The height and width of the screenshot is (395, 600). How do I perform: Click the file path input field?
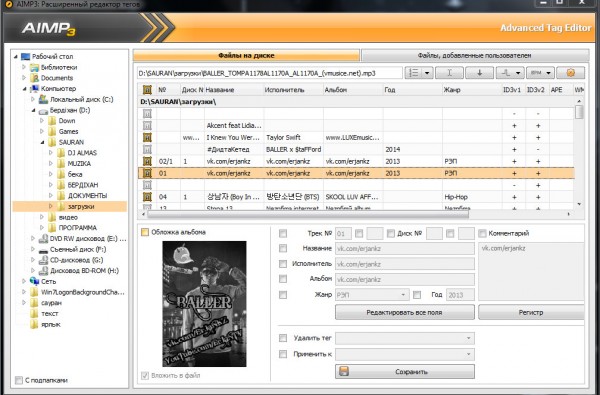coord(270,73)
